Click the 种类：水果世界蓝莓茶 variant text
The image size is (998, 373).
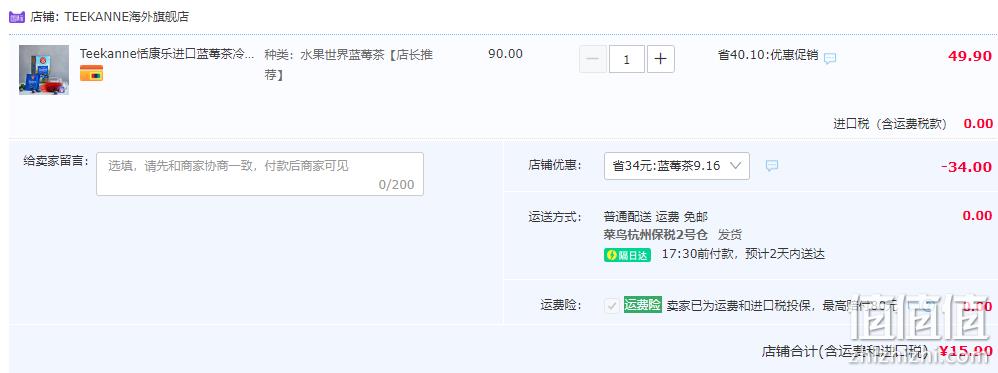tap(349, 65)
